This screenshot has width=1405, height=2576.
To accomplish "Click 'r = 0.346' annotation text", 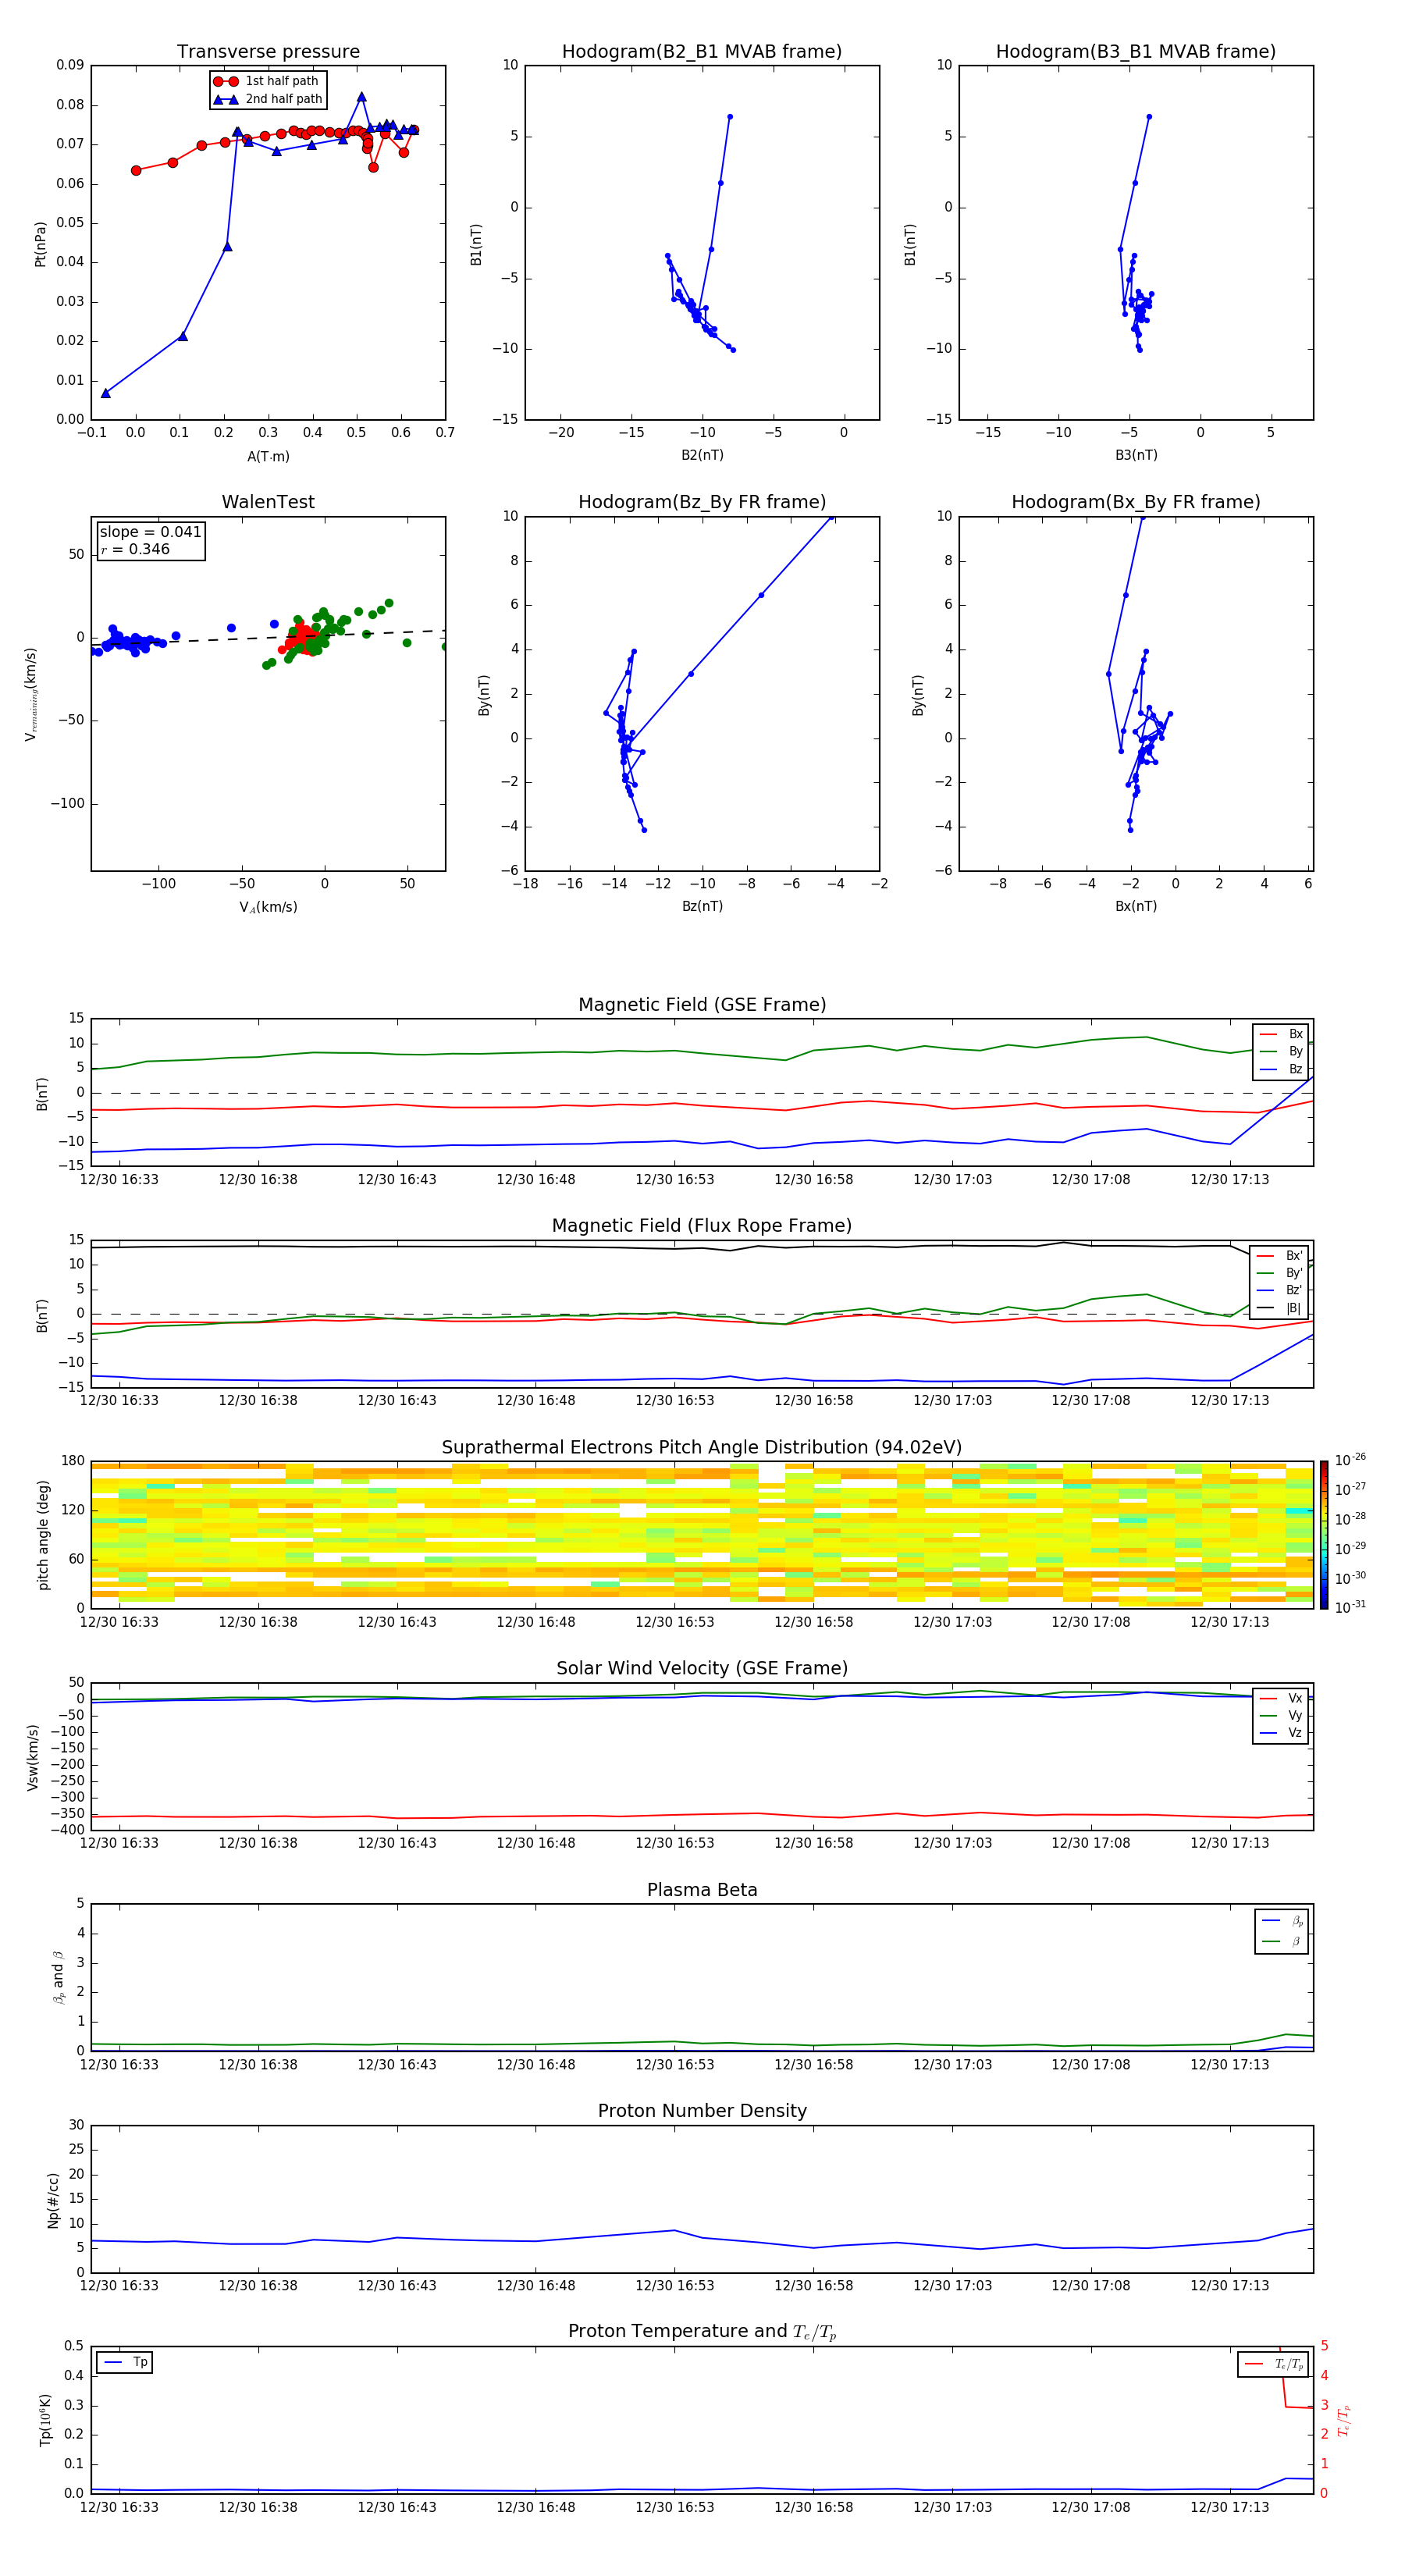I will coord(135,549).
